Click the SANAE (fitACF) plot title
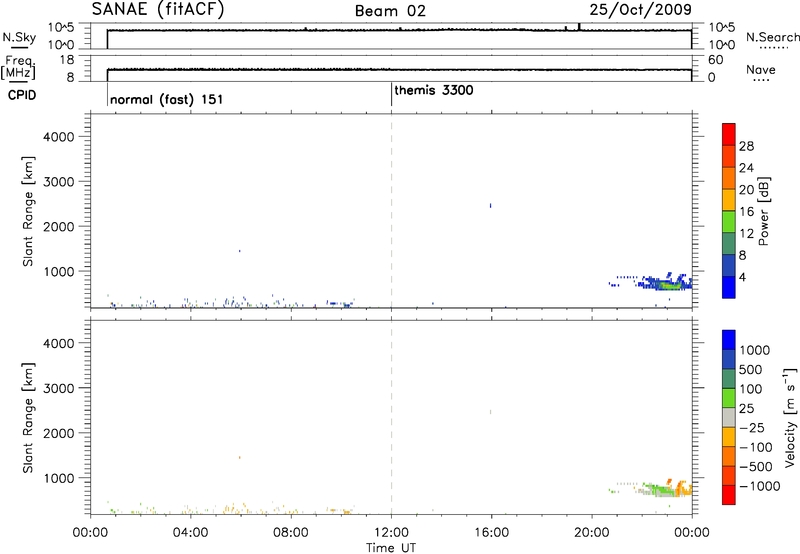The height and width of the screenshot is (554, 800). [158, 9]
